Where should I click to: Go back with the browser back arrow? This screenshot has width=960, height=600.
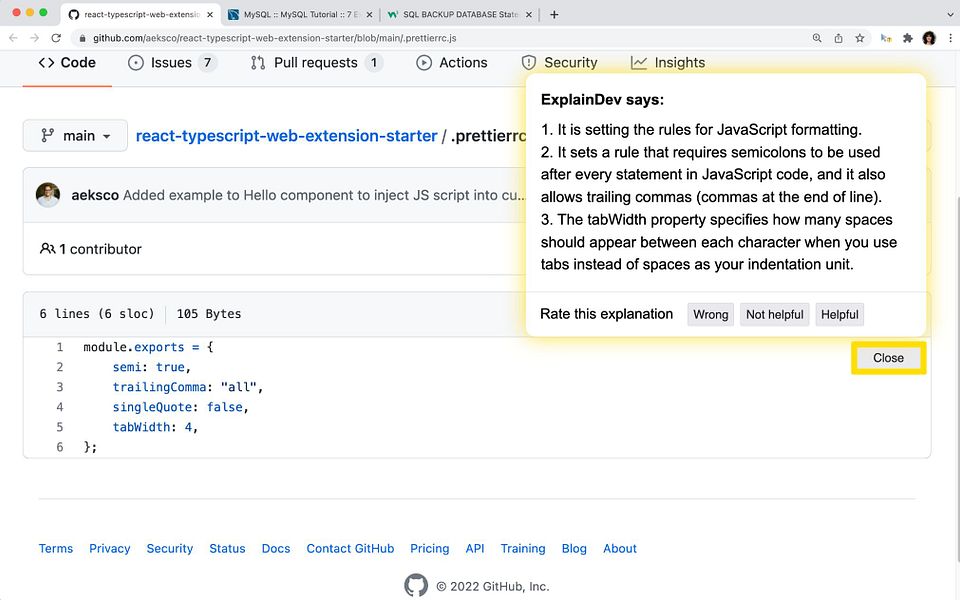(x=13, y=38)
